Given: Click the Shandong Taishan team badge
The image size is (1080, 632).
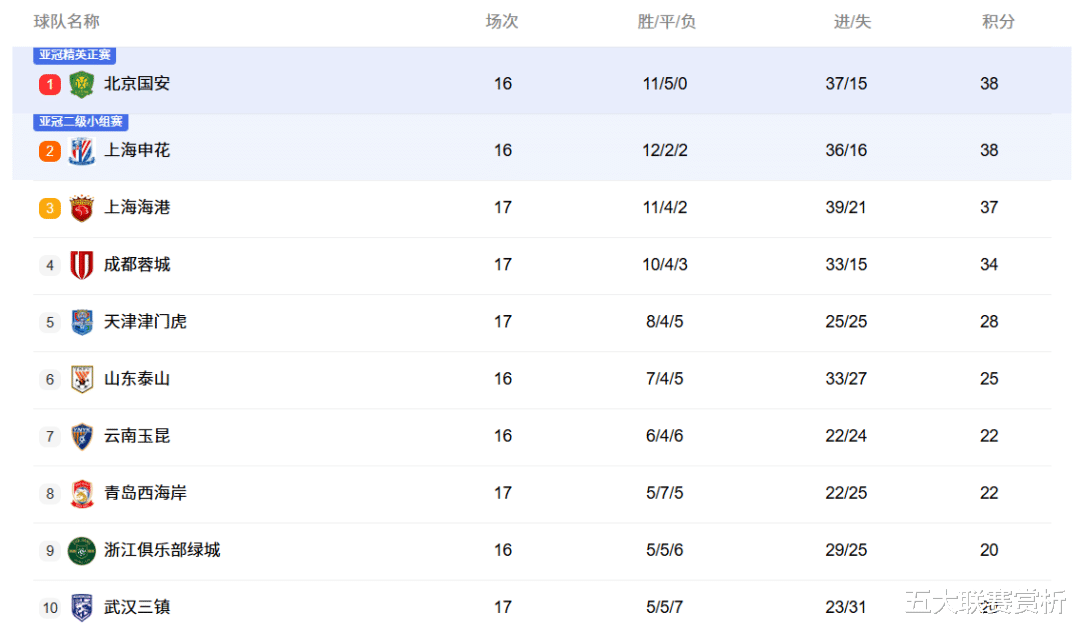Looking at the screenshot, I should tap(81, 379).
